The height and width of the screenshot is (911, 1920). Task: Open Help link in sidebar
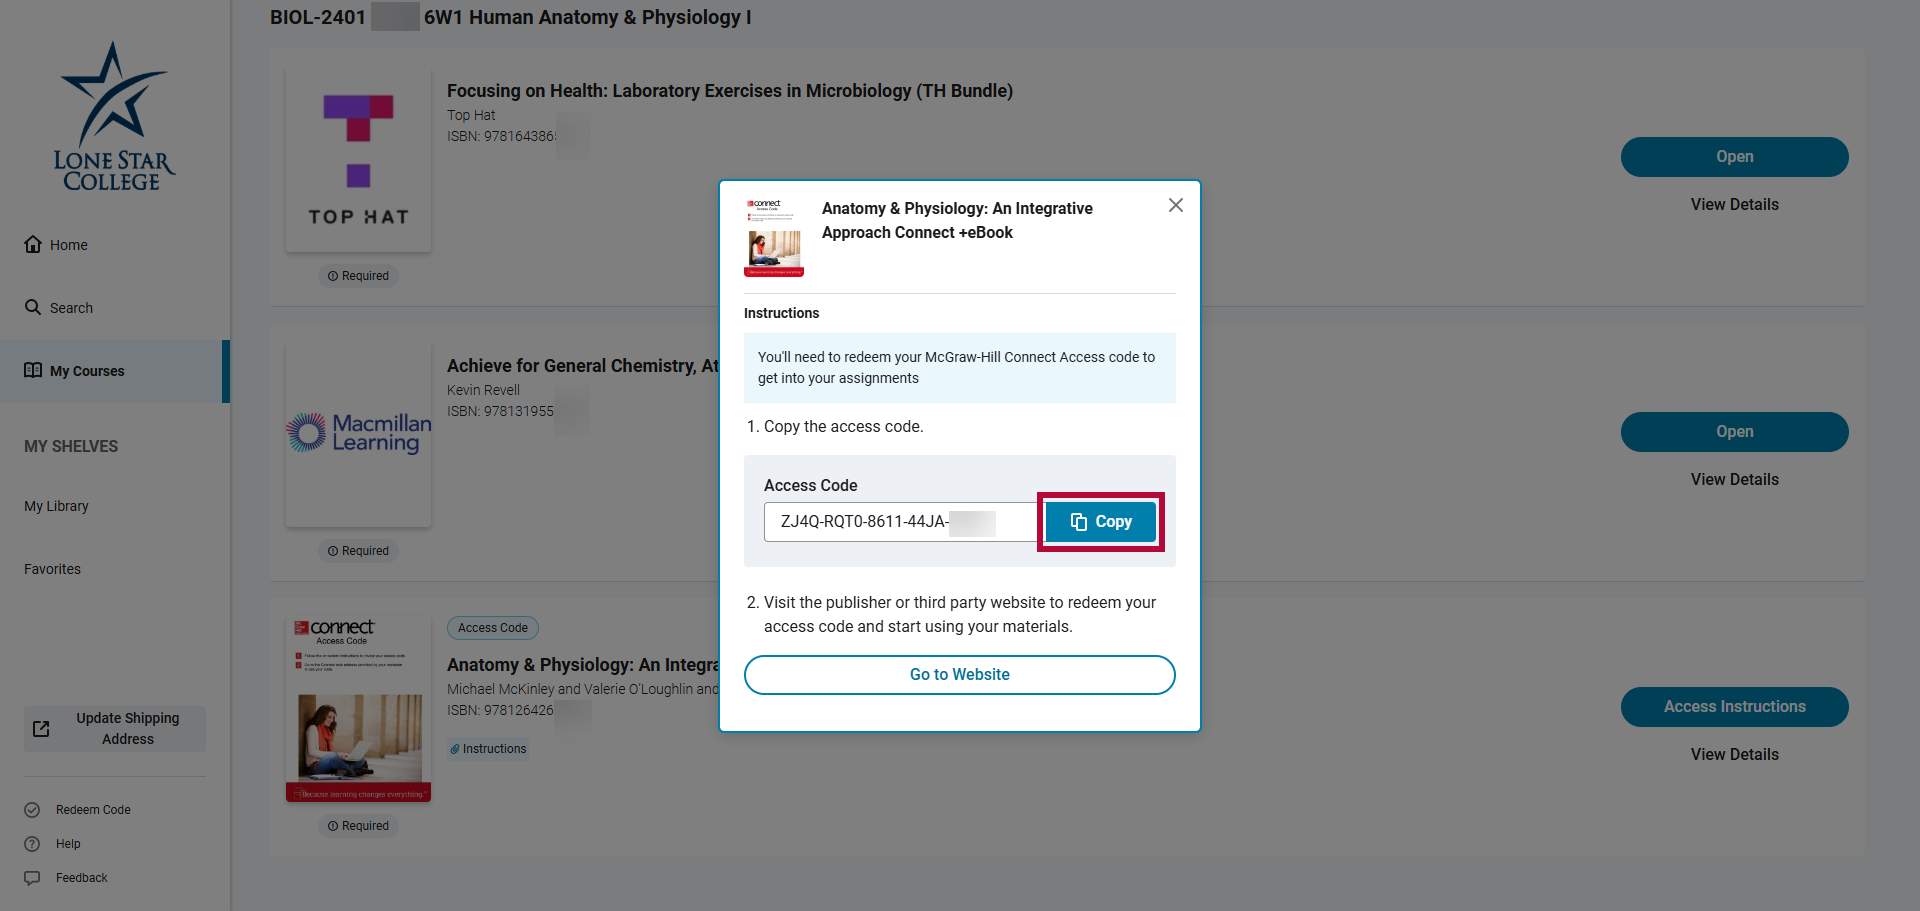(x=53, y=844)
